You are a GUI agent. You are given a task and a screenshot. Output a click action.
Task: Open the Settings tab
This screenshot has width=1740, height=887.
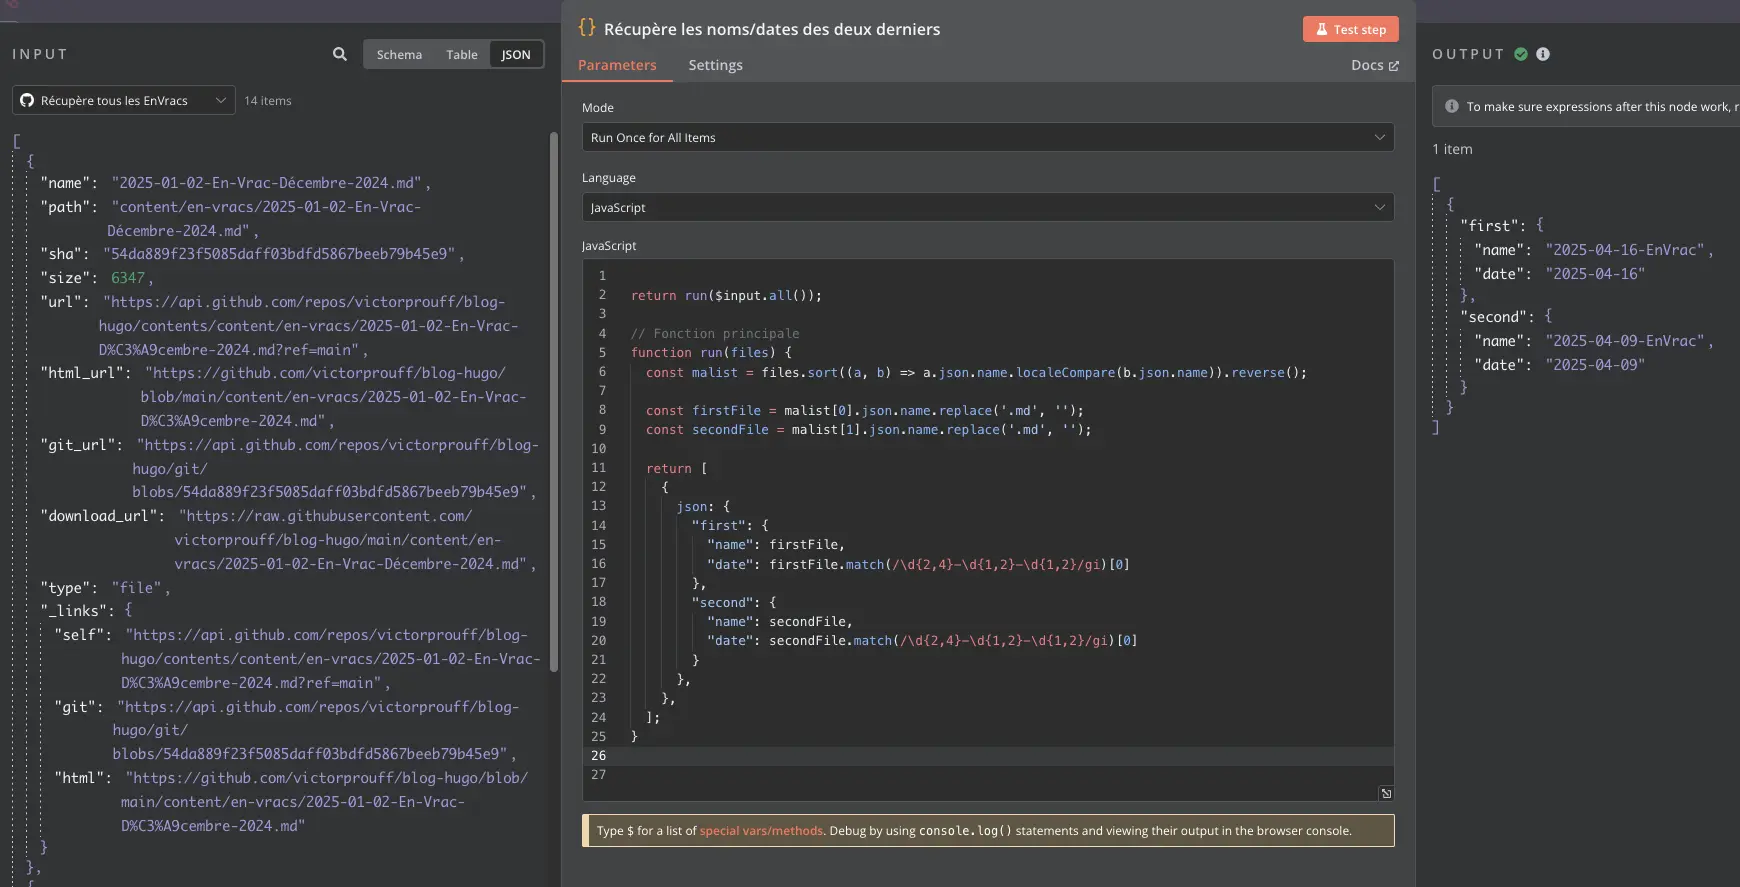click(715, 65)
